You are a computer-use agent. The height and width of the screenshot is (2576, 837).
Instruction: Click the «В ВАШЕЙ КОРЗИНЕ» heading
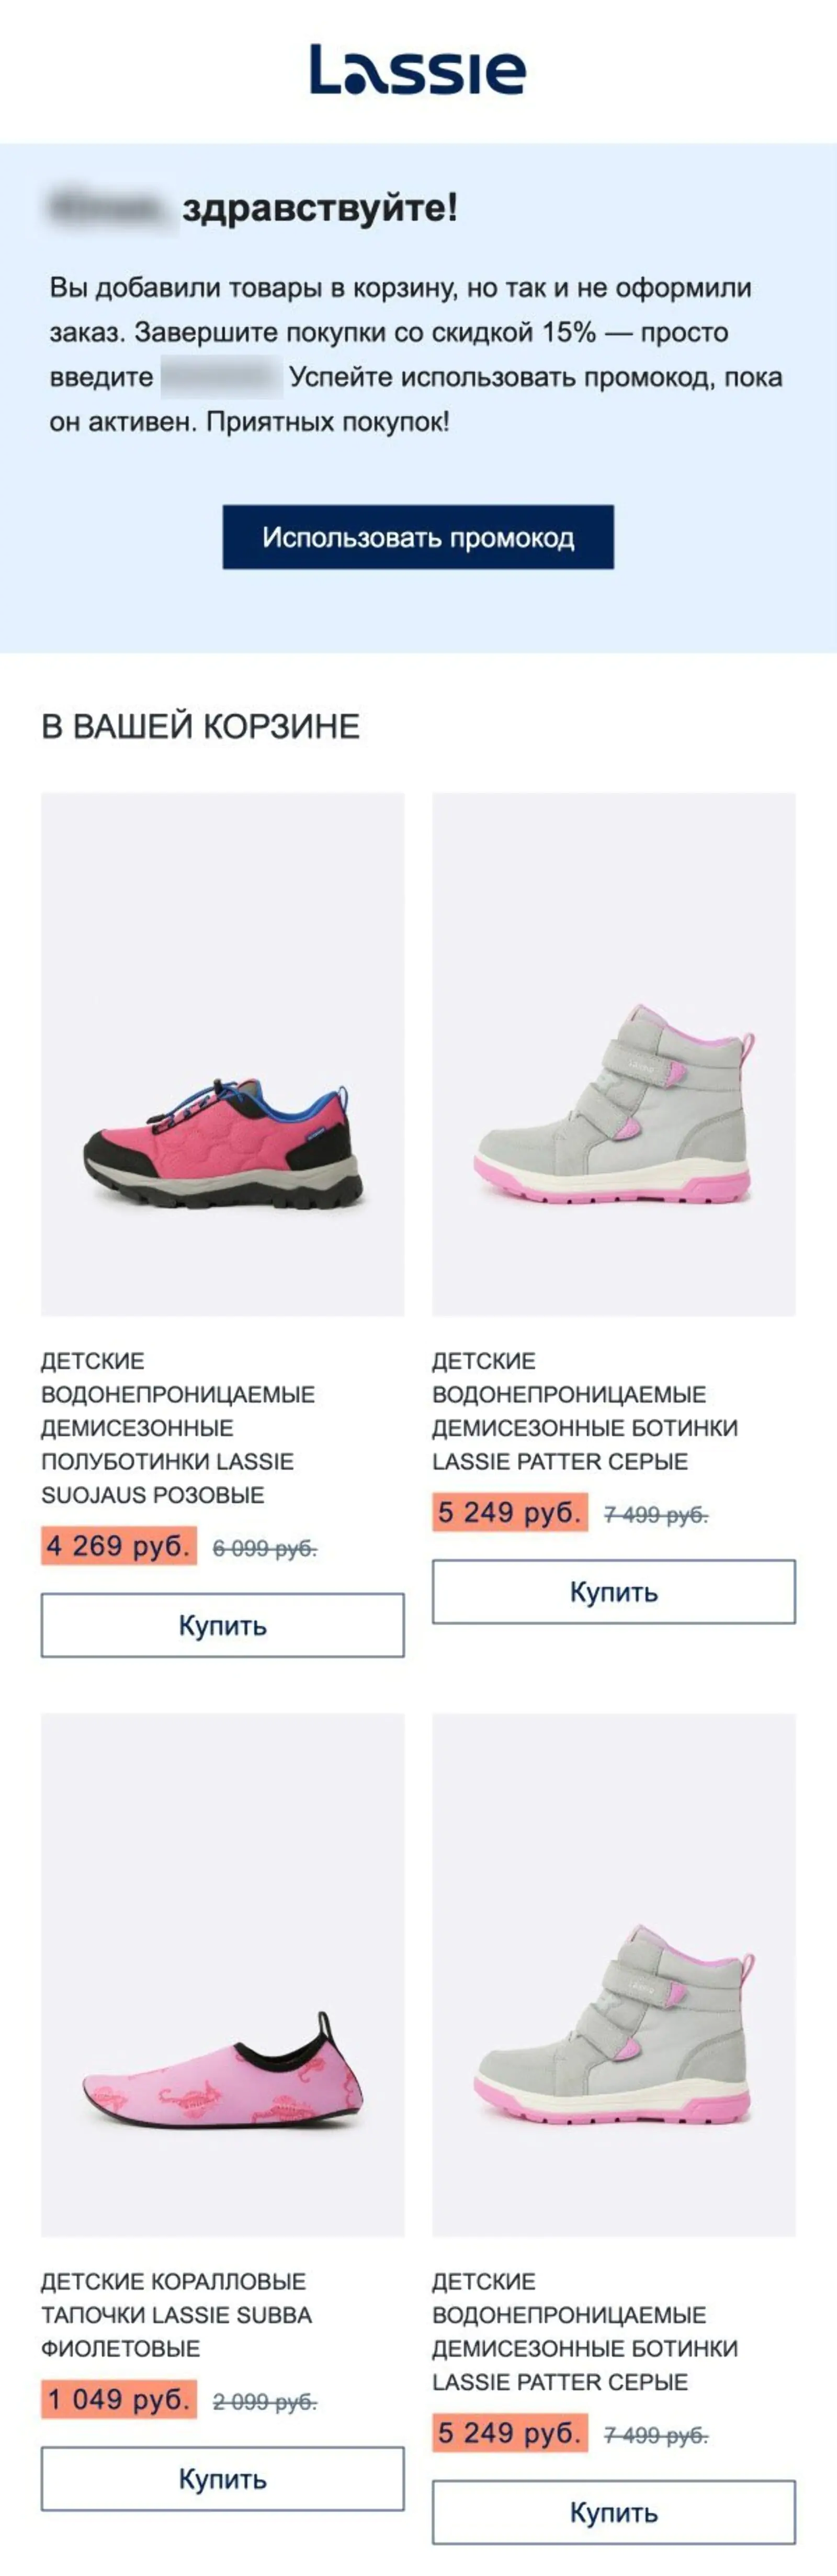point(200,726)
